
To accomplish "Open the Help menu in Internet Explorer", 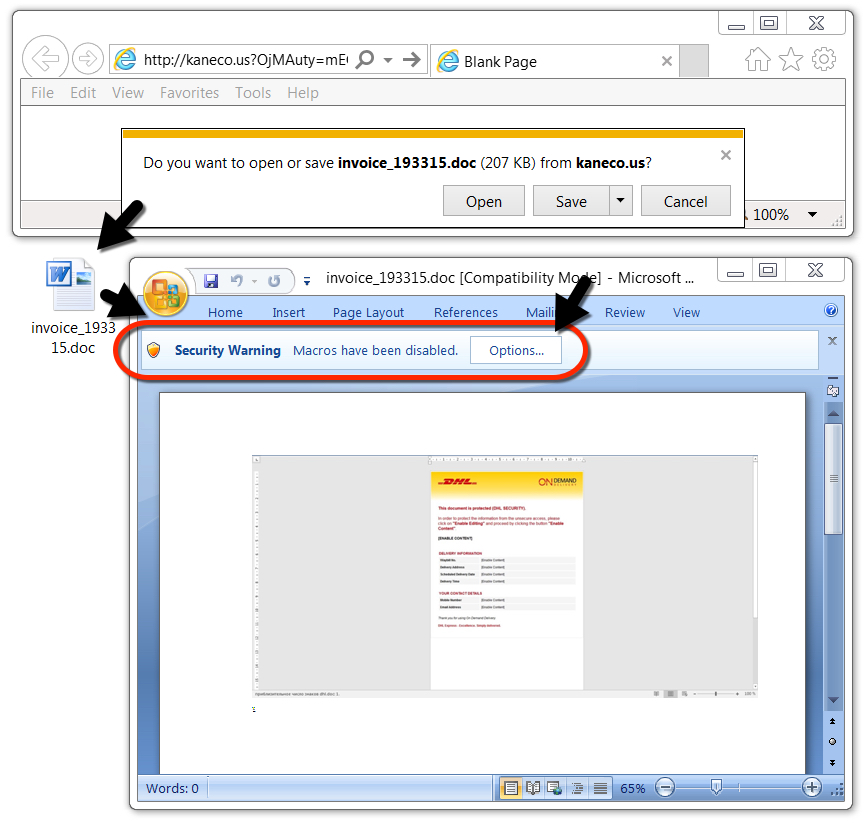I will pyautogui.click(x=302, y=92).
